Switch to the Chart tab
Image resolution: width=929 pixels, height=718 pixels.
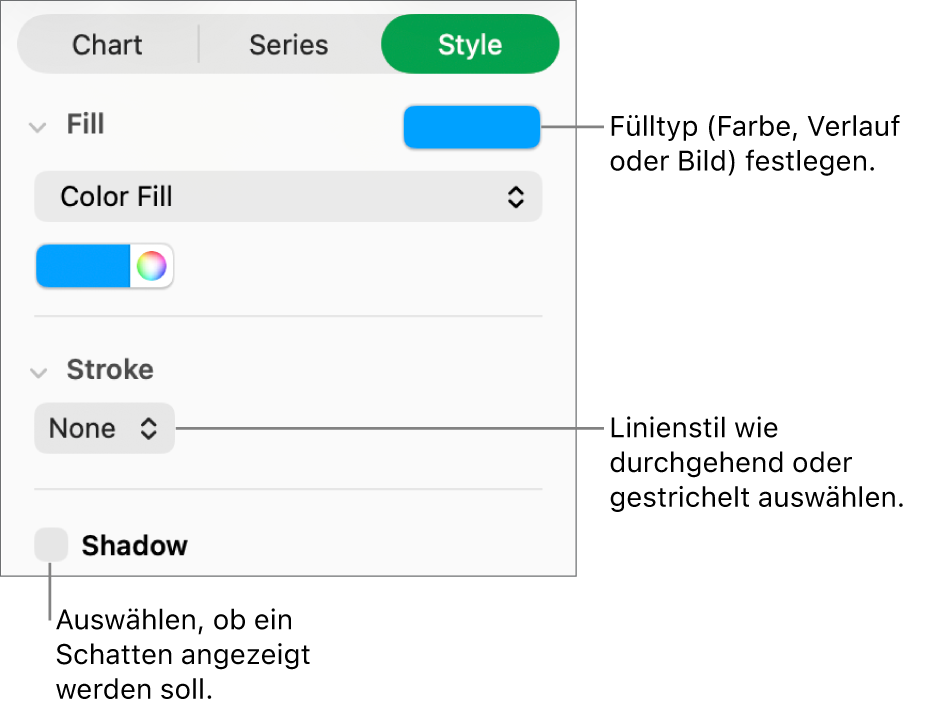click(107, 45)
